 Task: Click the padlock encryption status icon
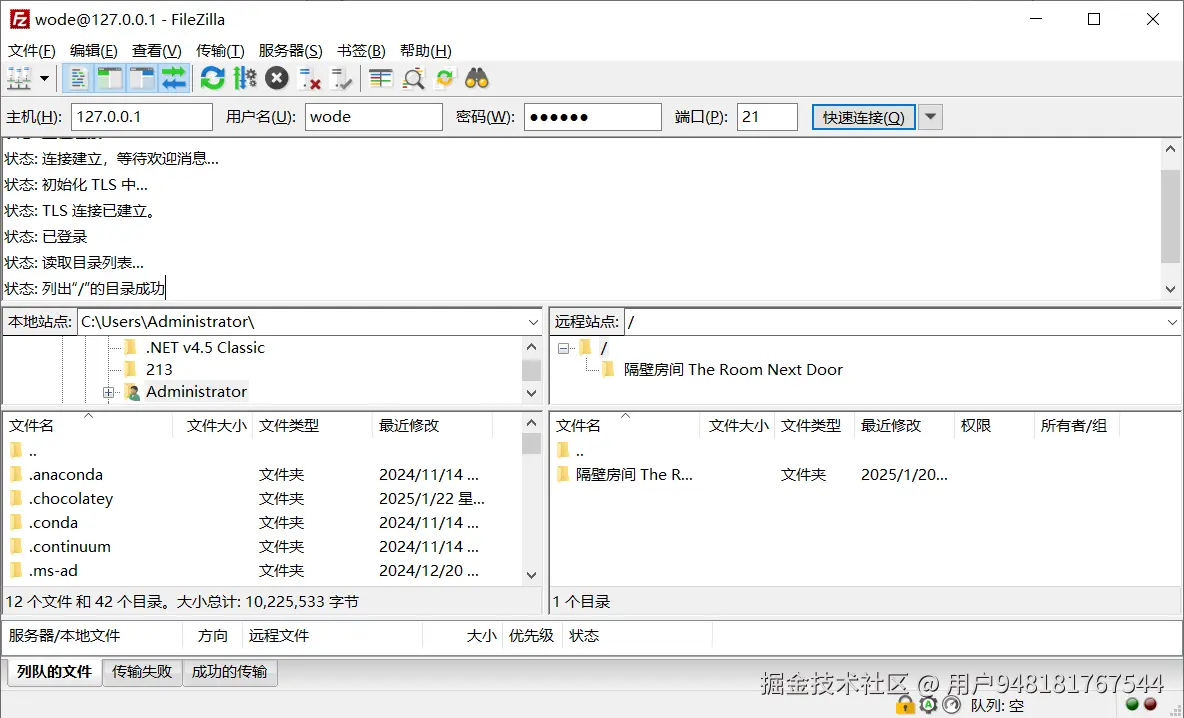click(x=904, y=705)
